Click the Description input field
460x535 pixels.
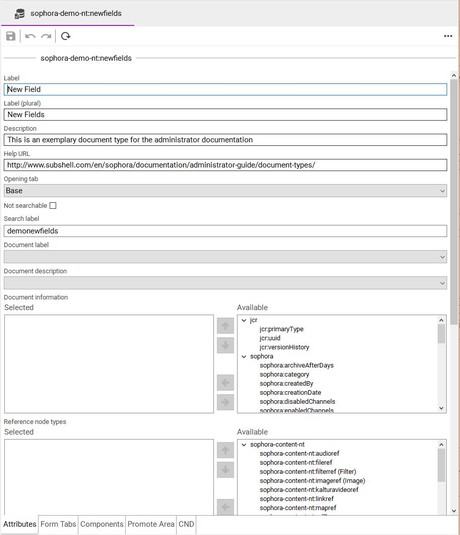[x=225, y=140]
